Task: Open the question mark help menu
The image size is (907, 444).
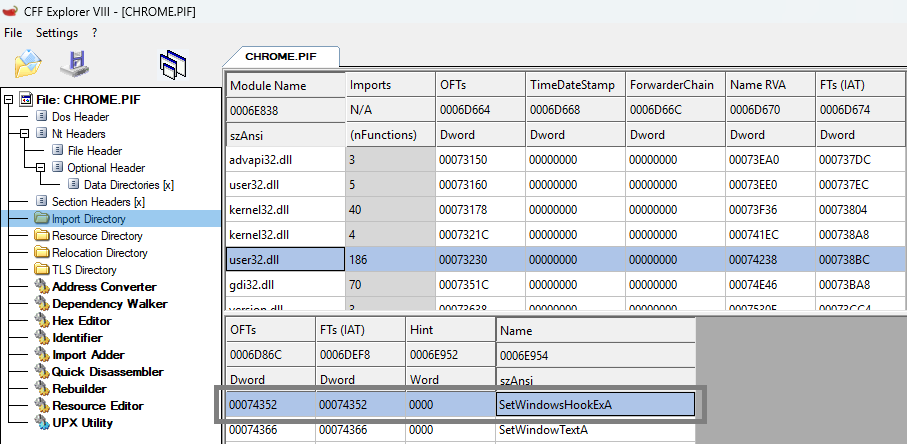Action: point(94,33)
